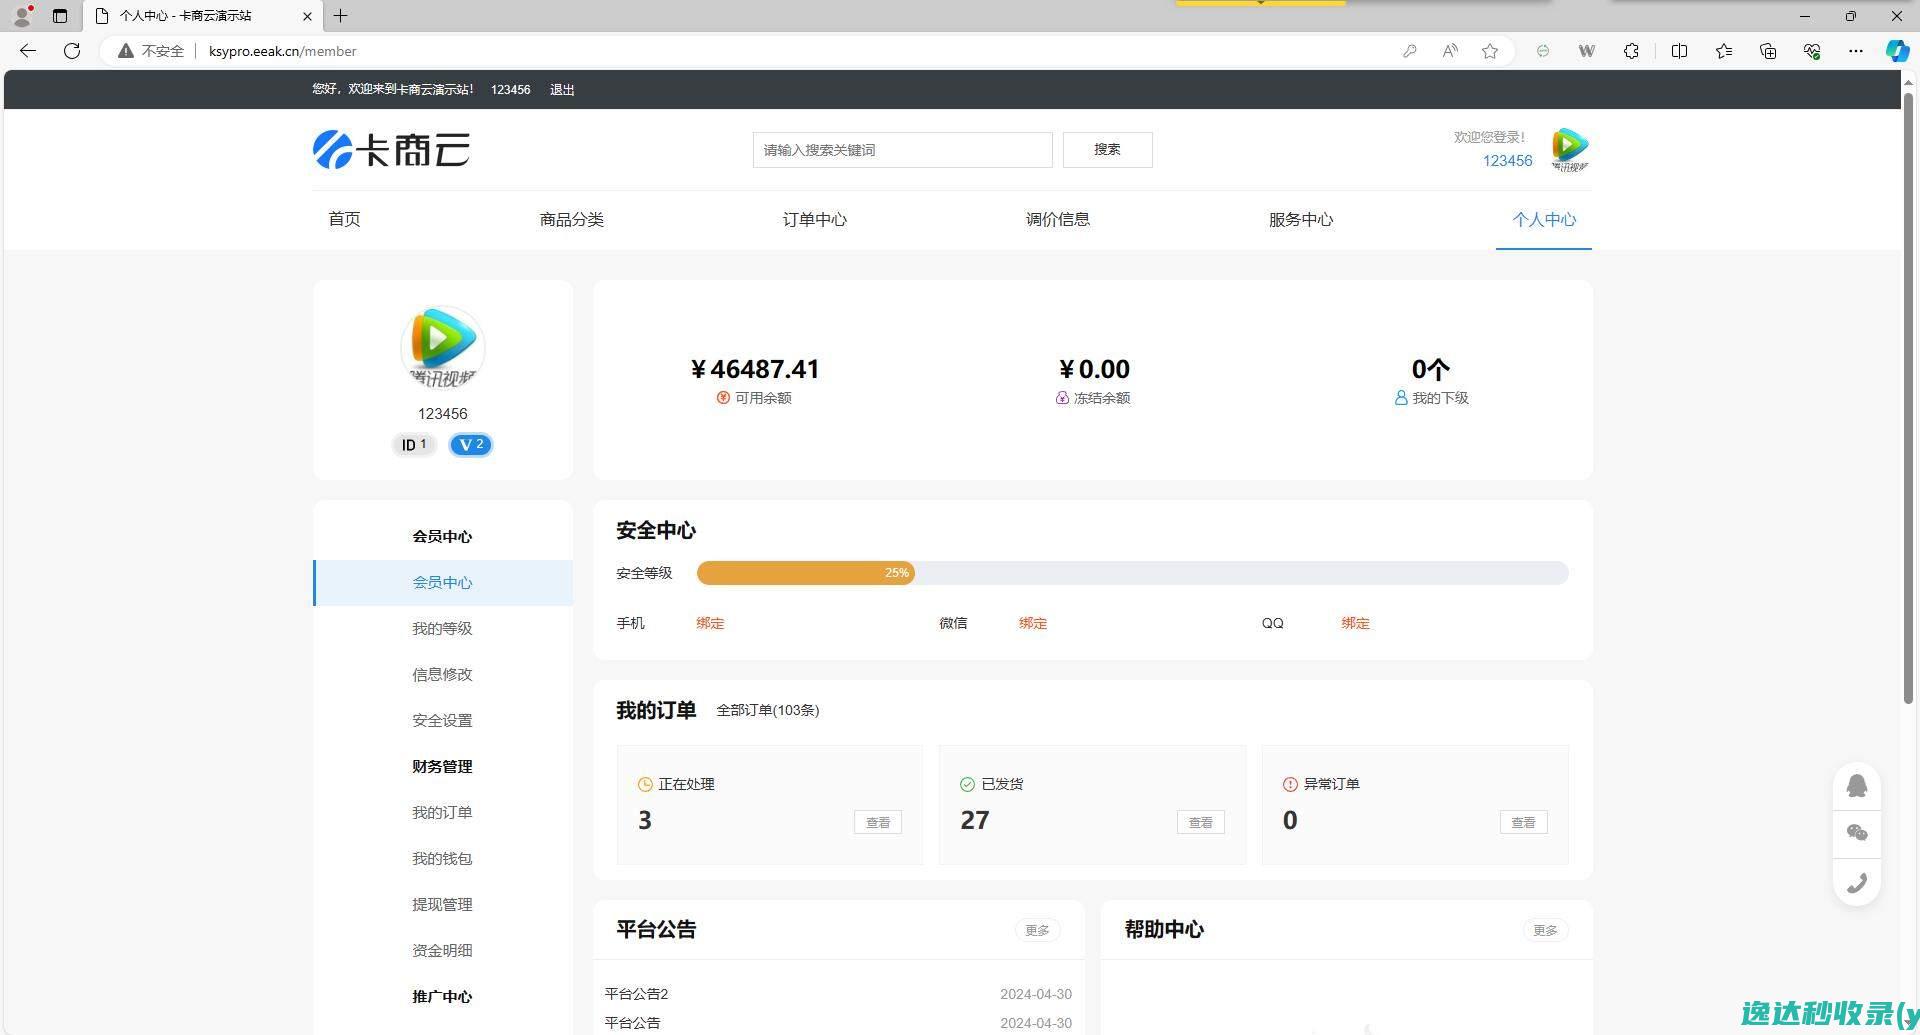Click the ID 1 badge
The height and width of the screenshot is (1035, 1920).
coord(414,445)
